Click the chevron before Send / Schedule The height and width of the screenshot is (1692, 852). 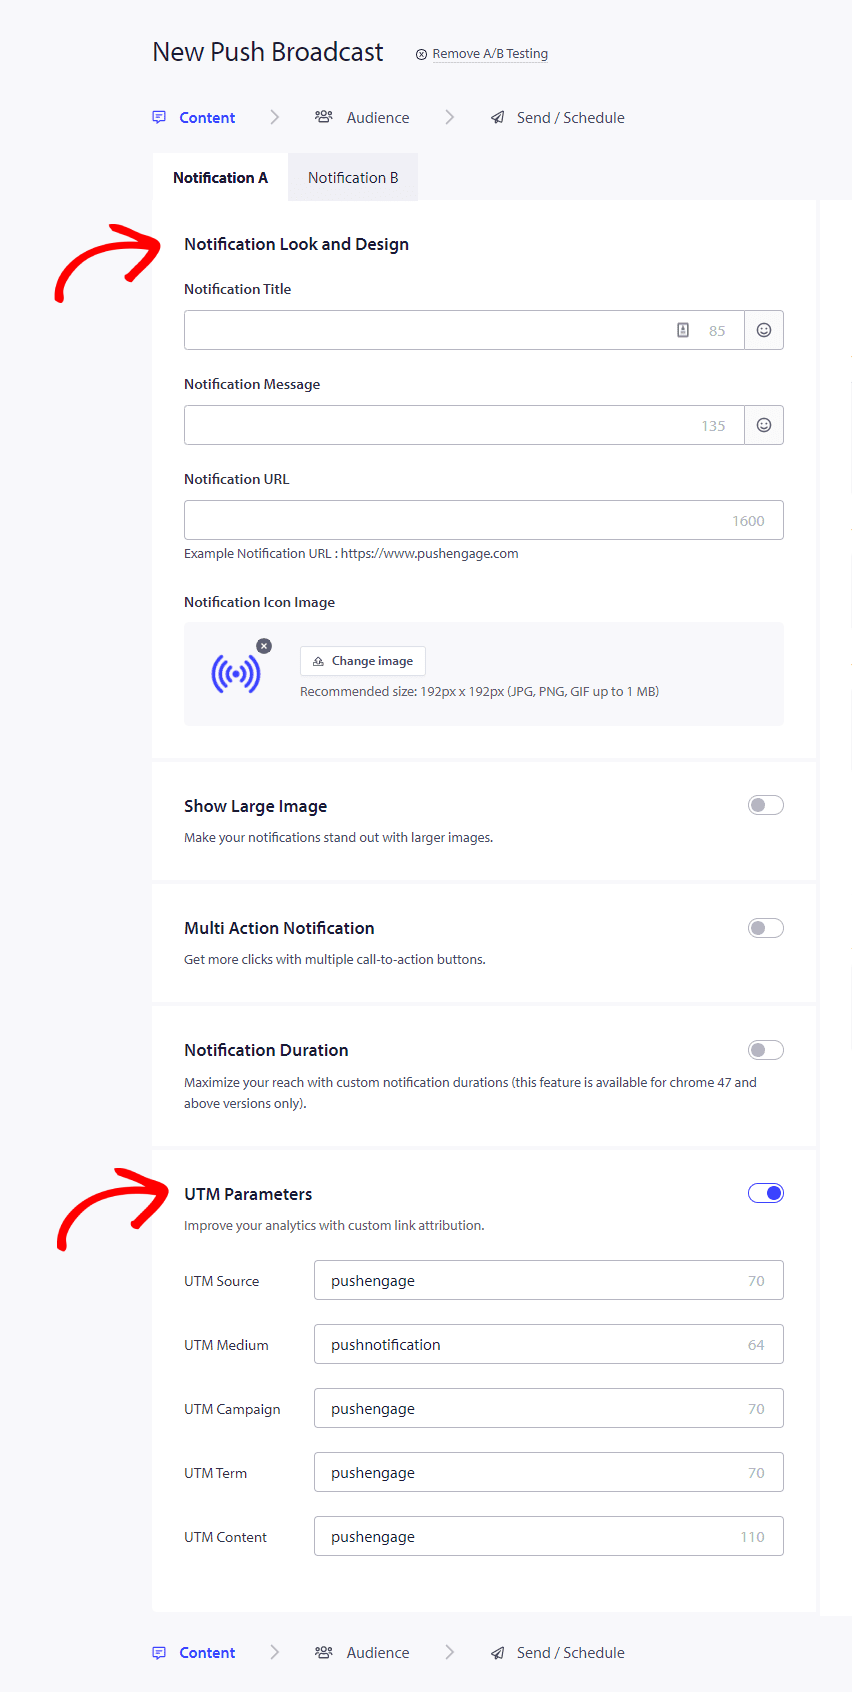[x=449, y=116]
